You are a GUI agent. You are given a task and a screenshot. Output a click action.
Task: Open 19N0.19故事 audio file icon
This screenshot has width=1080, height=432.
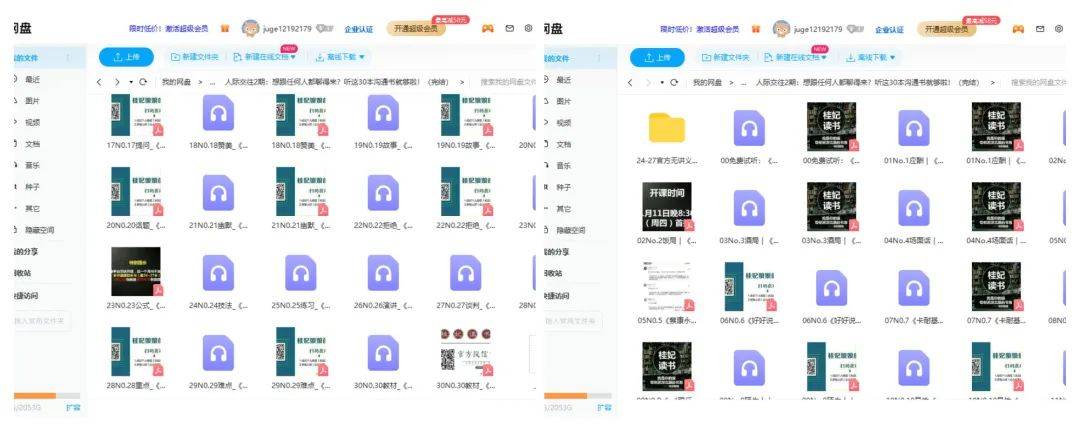click(x=384, y=113)
